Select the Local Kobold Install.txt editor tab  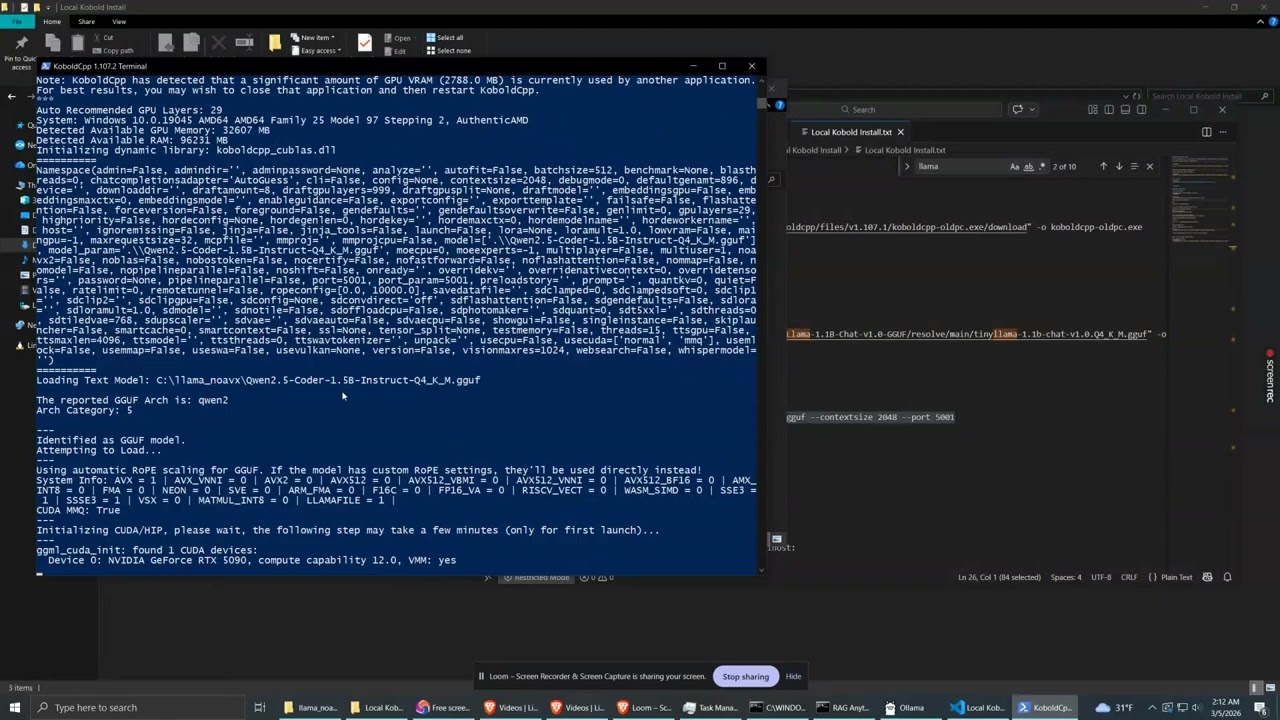coord(850,132)
